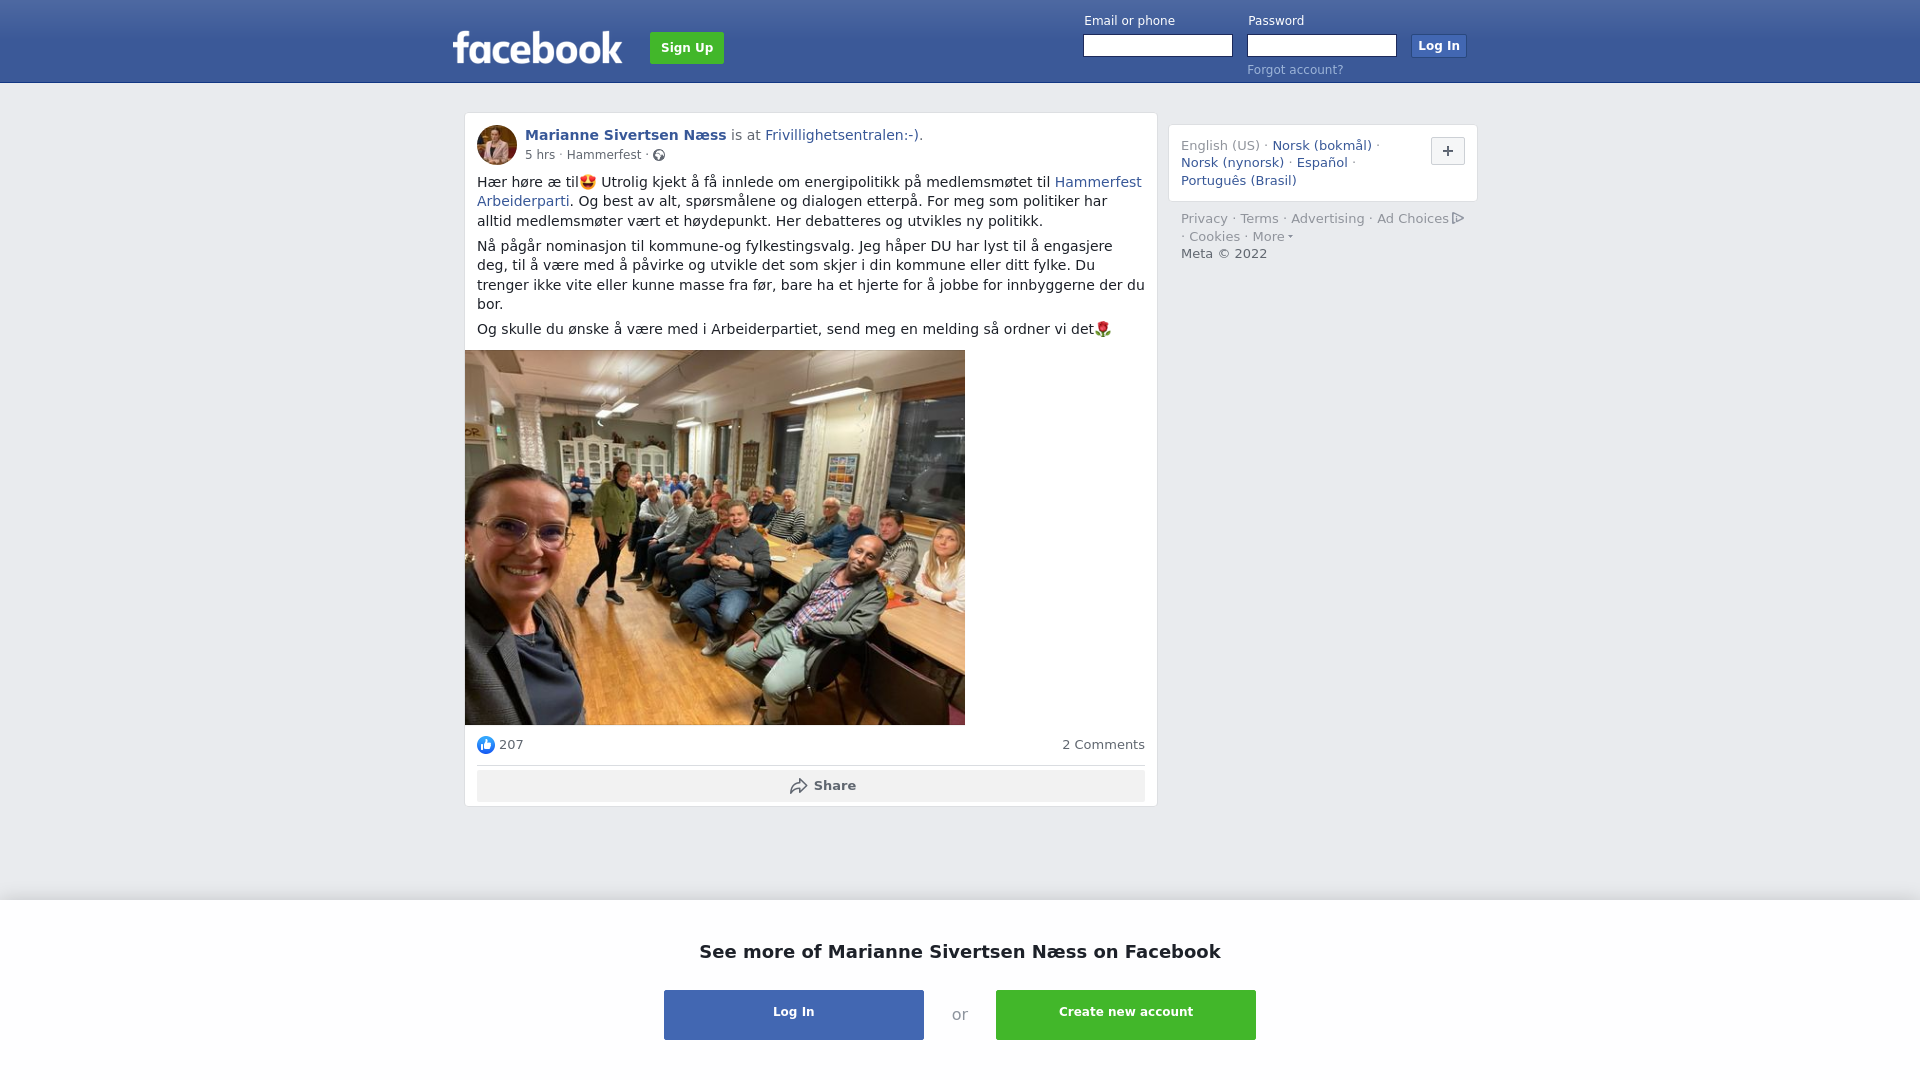Screen dimensions: 1920x1080
Task: Open the group photo in the post
Action: 715,537
